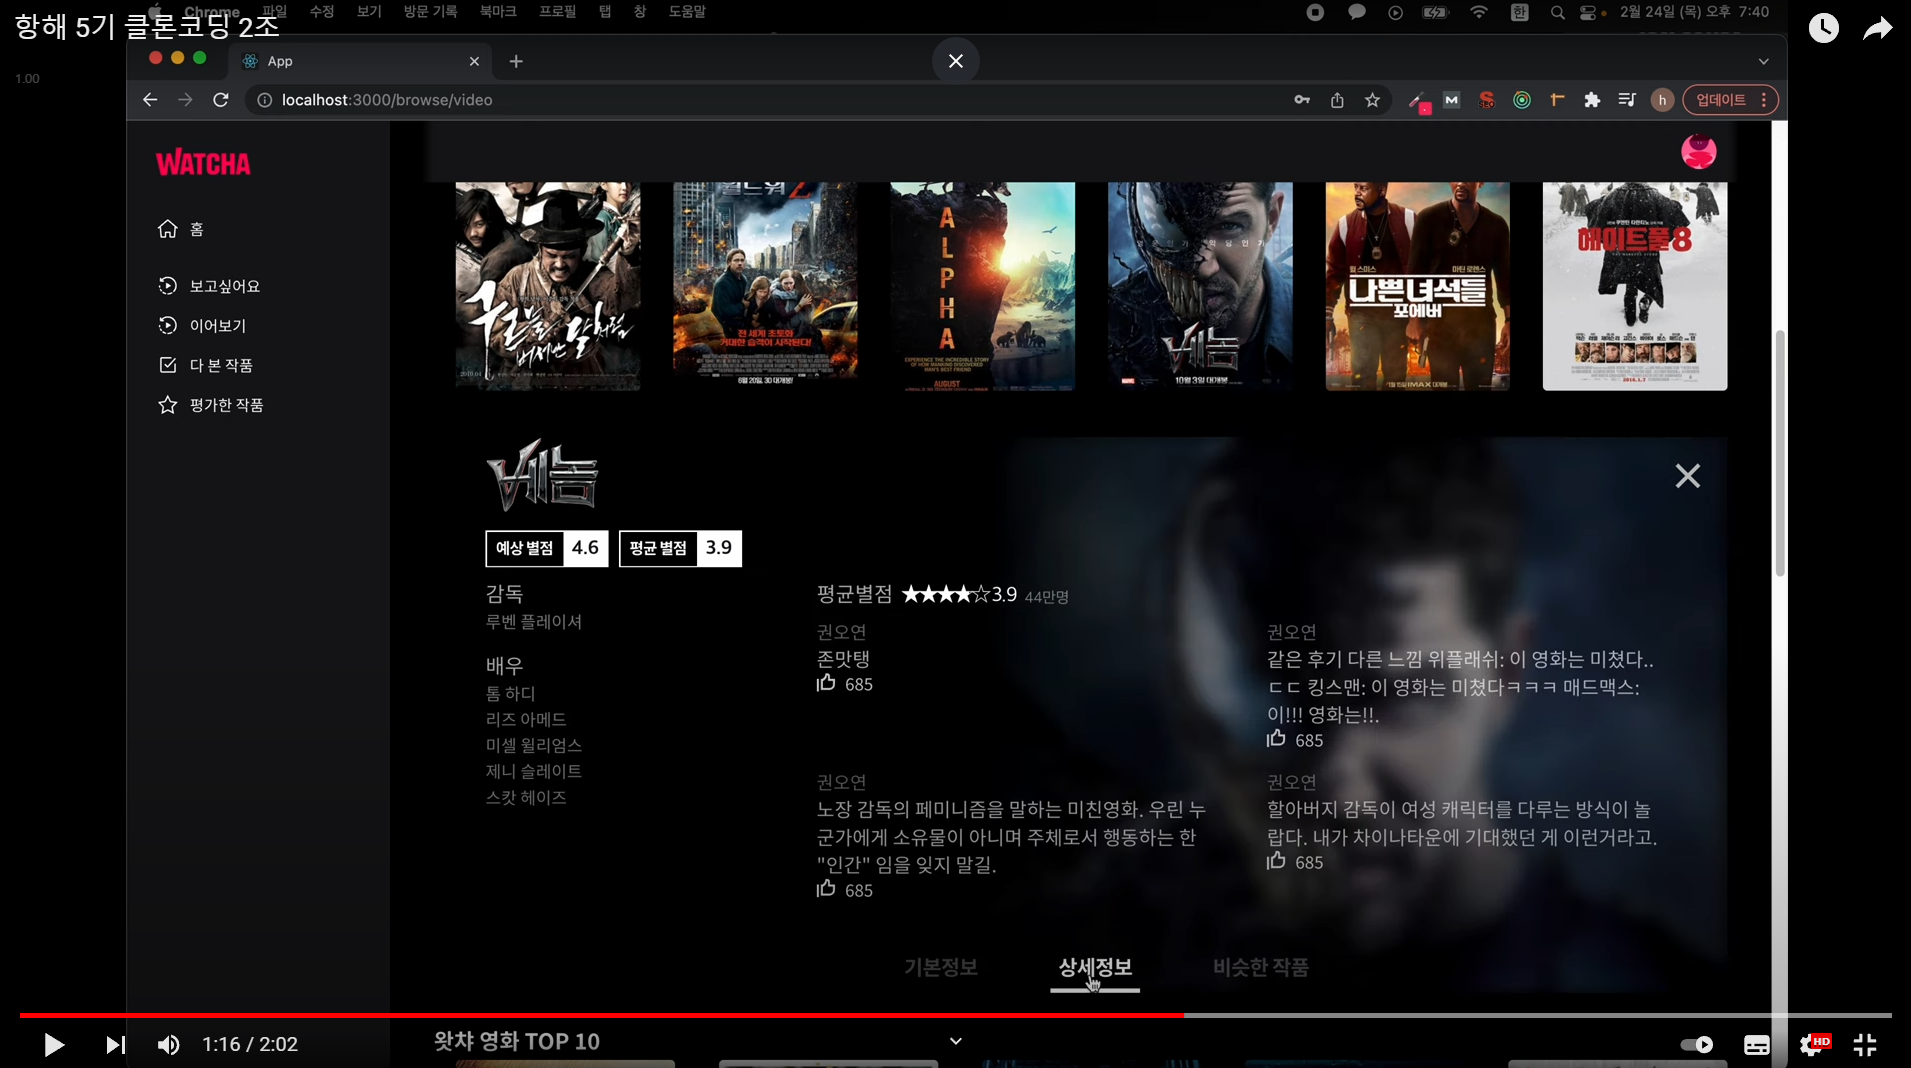Close the Venom detail panel

[x=1687, y=476]
